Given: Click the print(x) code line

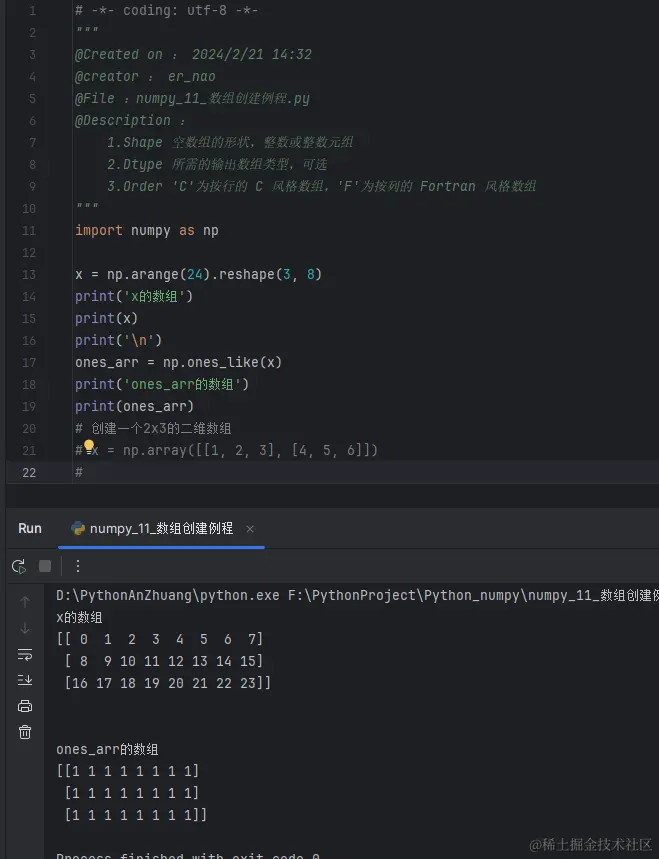Looking at the screenshot, I should [106, 318].
